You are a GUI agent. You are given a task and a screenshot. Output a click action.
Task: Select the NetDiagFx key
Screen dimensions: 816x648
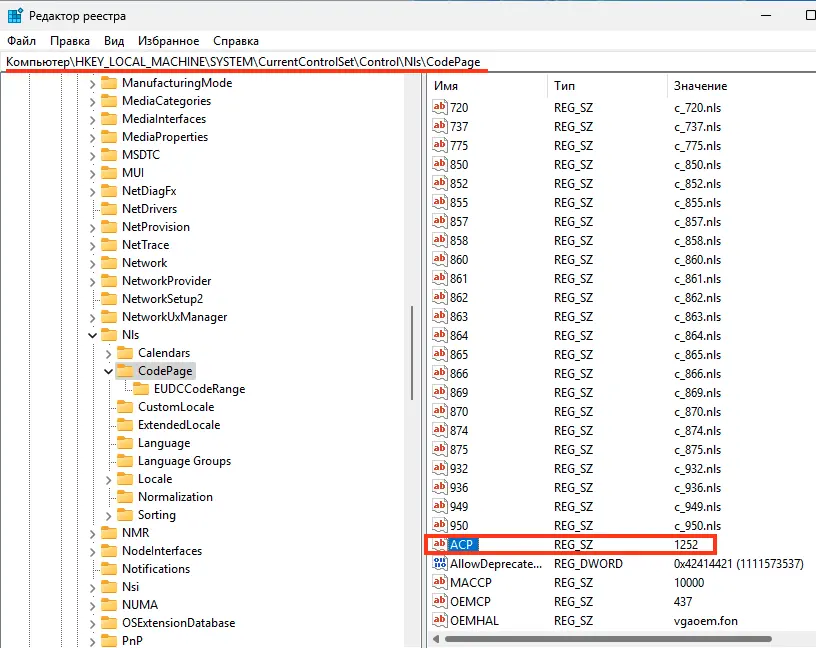(149, 191)
